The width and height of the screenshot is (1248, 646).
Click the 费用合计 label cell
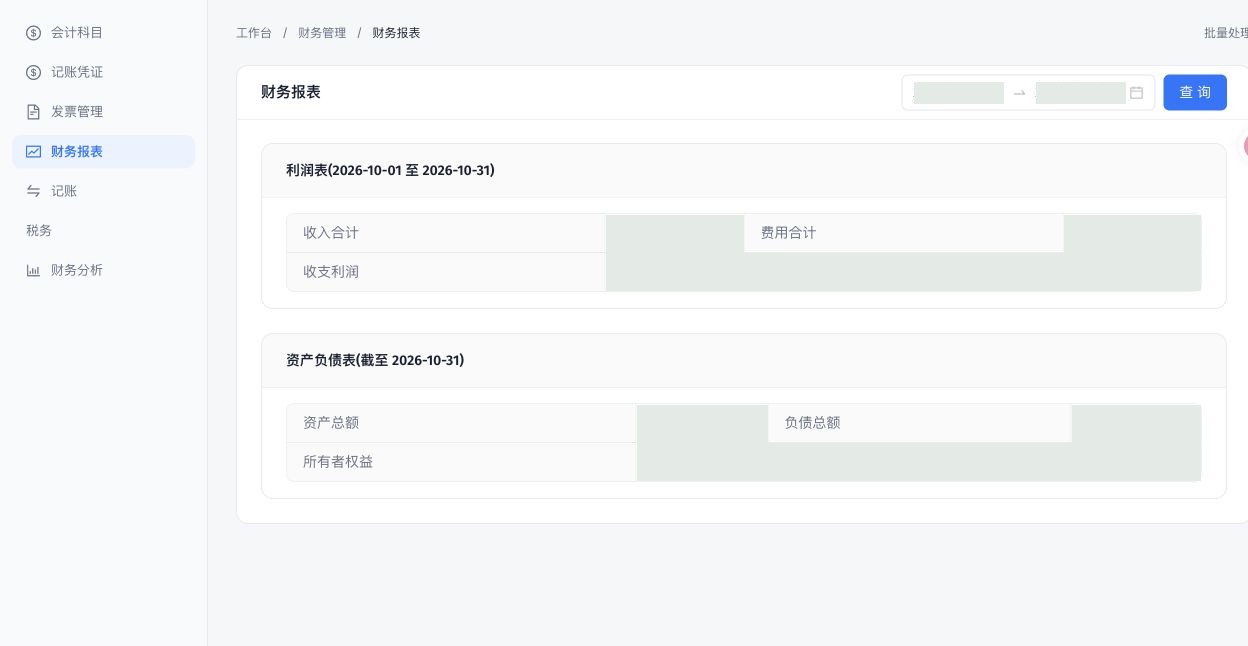[904, 233]
